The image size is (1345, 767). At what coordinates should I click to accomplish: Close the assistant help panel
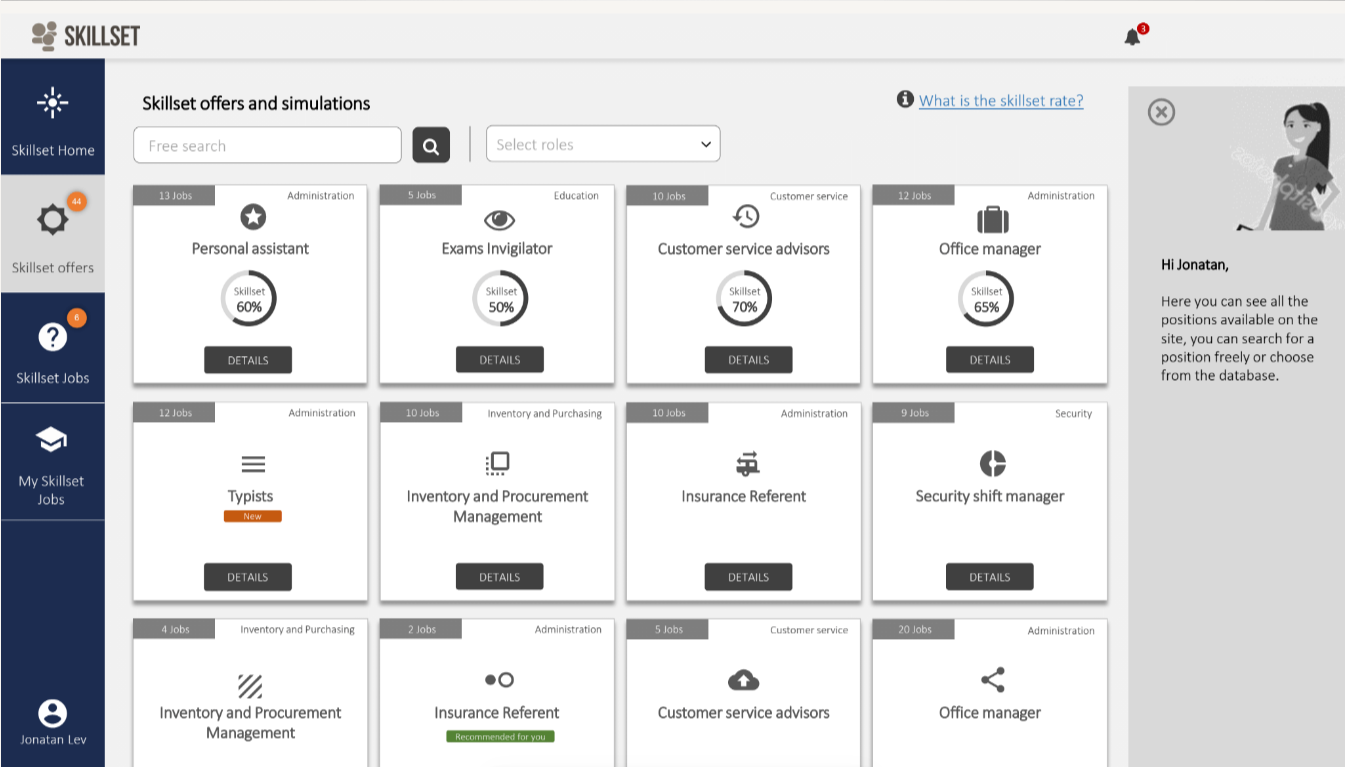coord(1161,112)
